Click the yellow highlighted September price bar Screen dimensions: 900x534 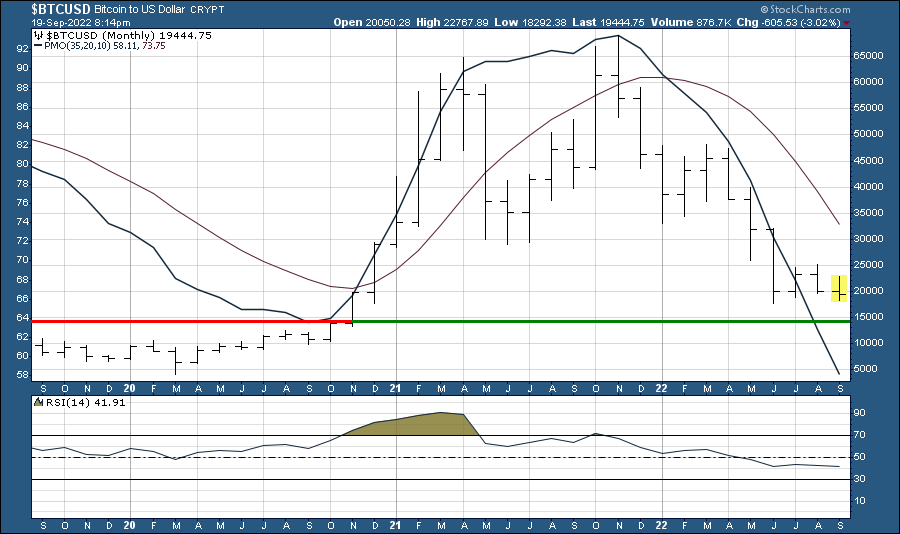840,288
